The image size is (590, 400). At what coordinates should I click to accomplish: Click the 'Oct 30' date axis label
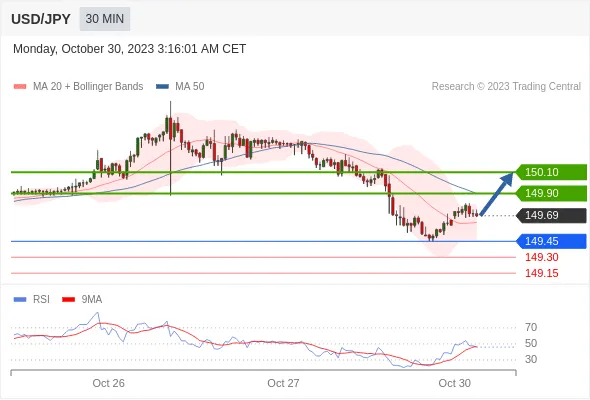pyautogui.click(x=455, y=383)
